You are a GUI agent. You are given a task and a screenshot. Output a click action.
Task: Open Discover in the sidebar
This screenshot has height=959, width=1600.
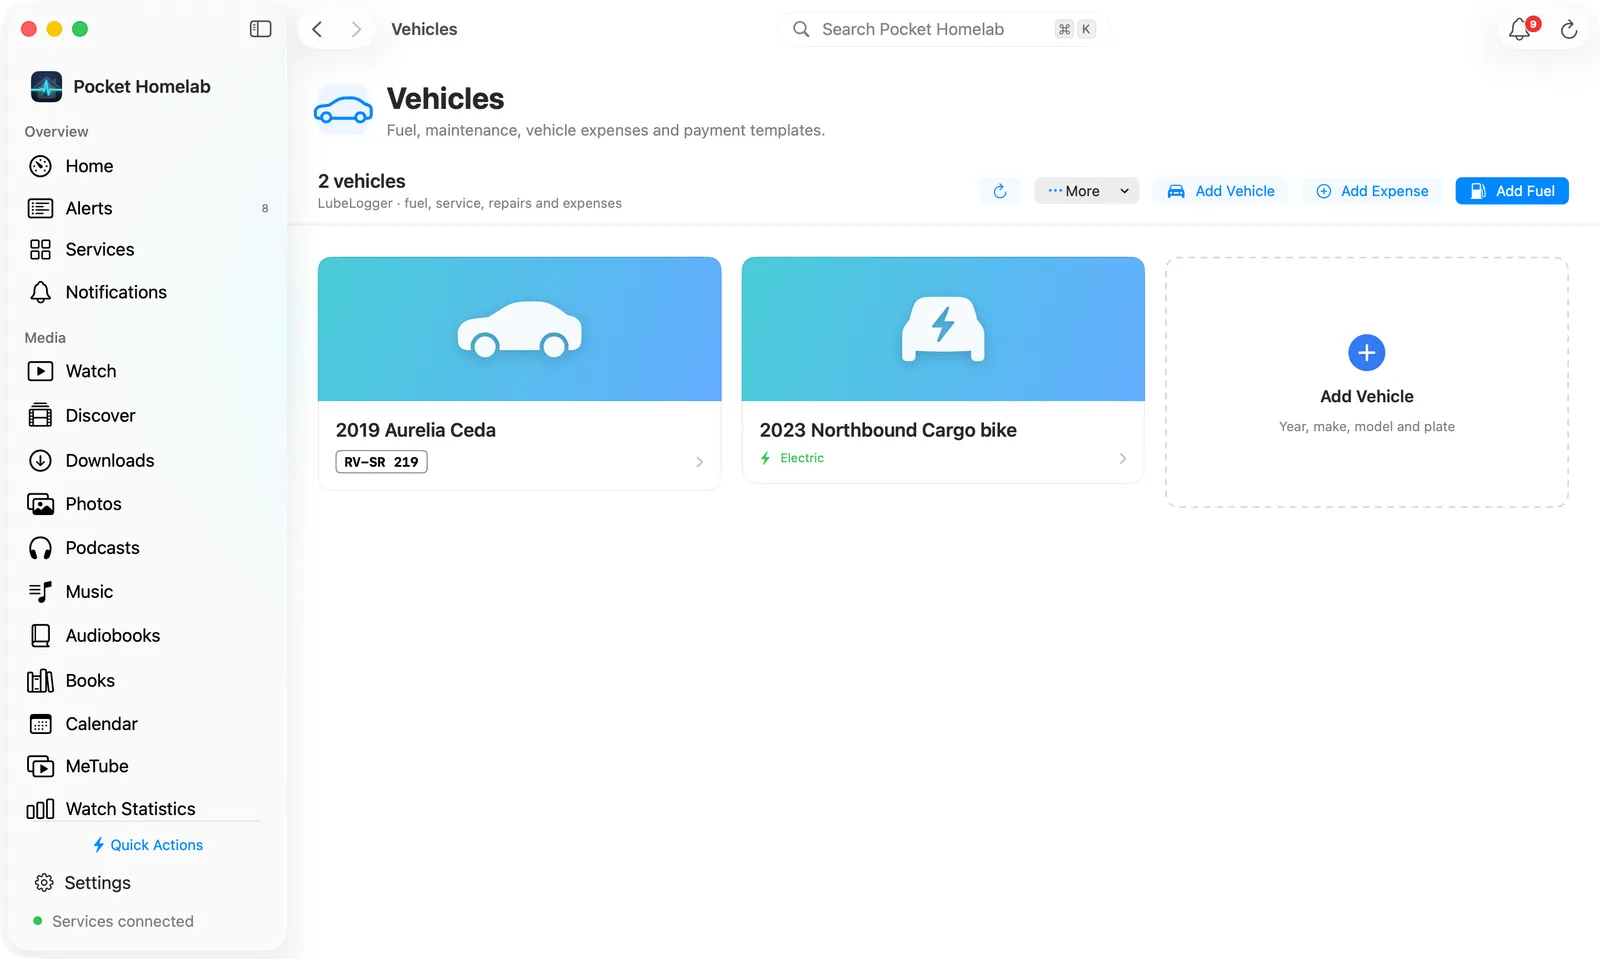[147, 415]
